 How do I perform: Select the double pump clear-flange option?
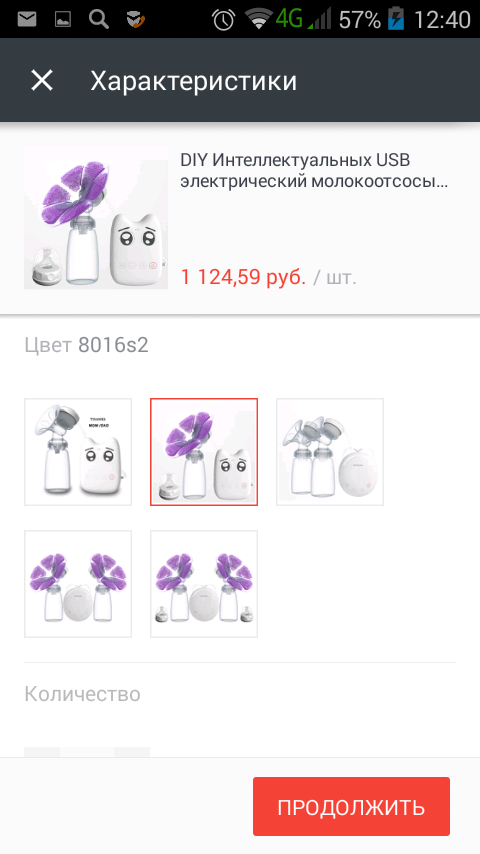[x=330, y=452]
